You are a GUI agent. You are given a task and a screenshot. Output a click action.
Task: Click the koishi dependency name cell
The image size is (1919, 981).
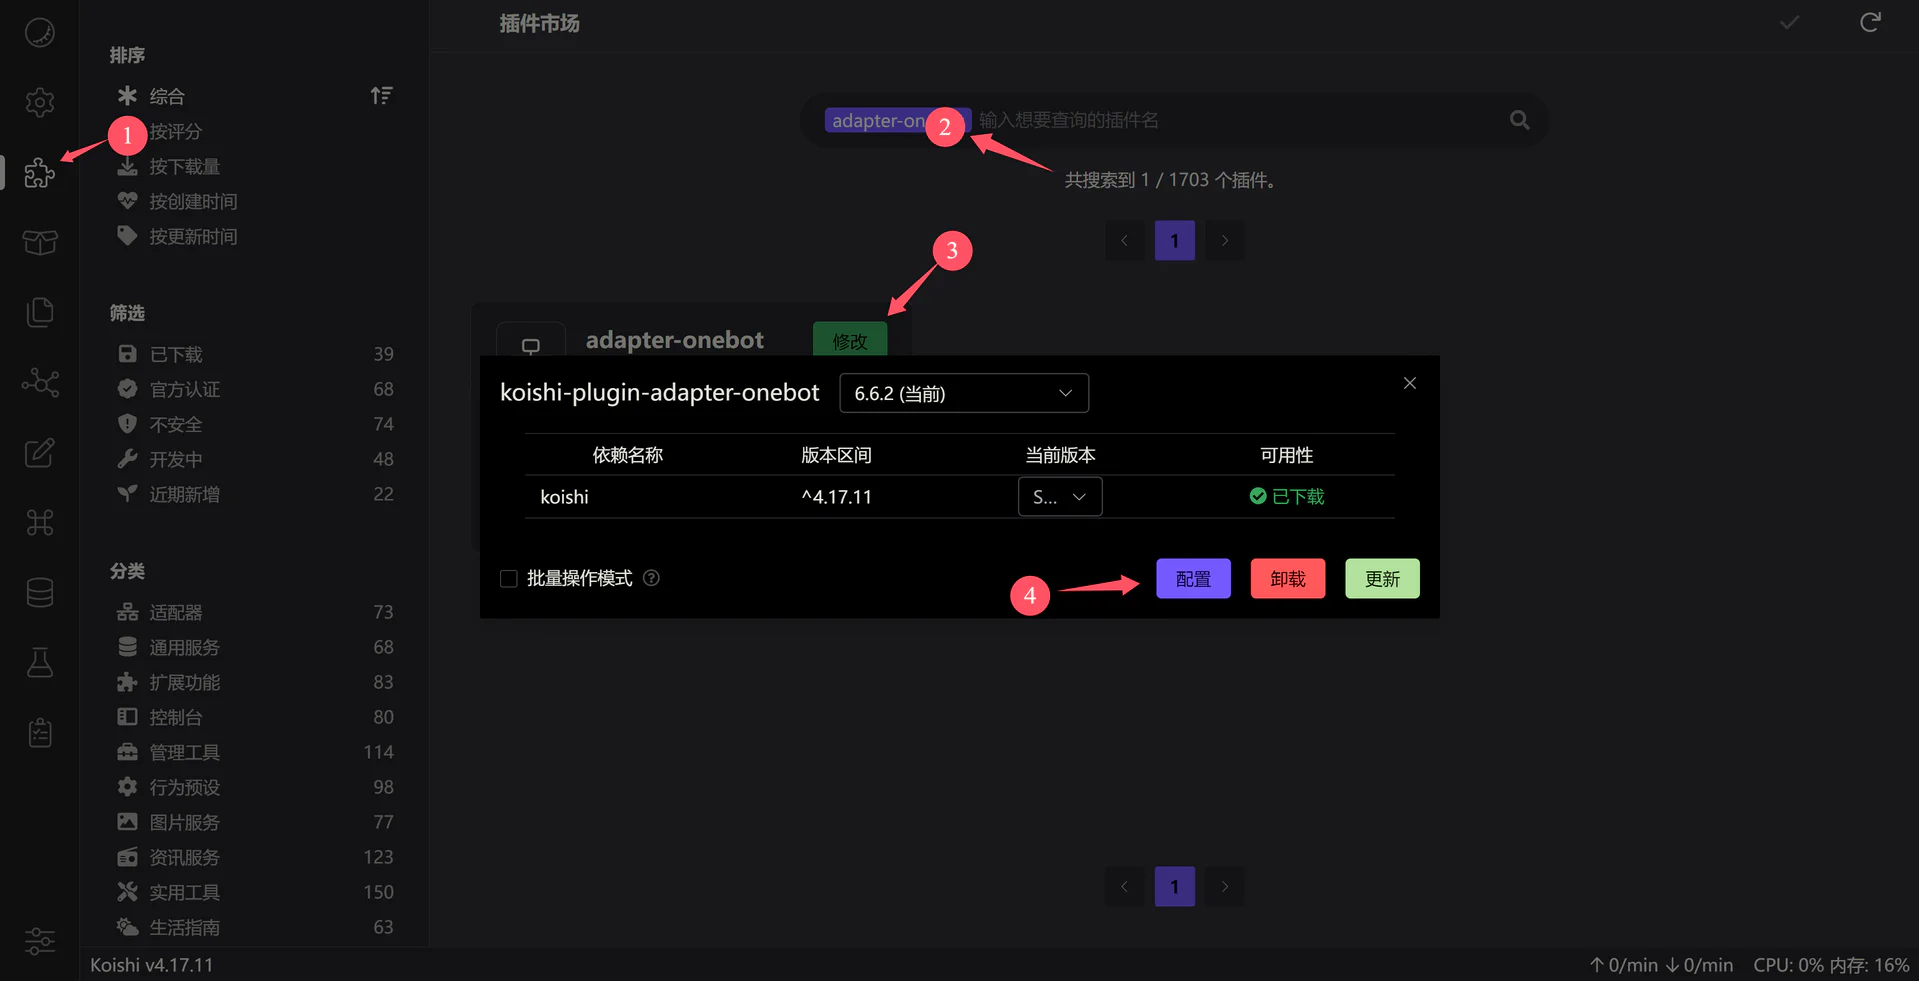tap(564, 497)
